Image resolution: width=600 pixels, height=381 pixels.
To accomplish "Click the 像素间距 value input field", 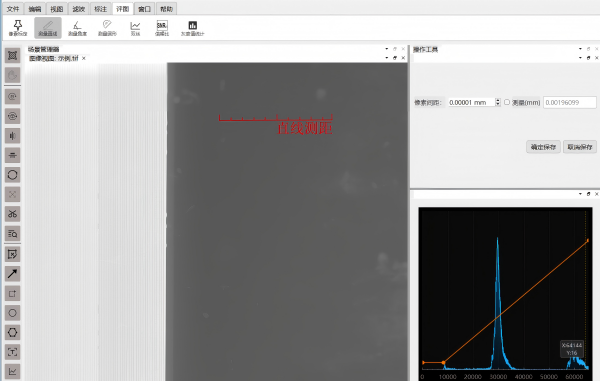I will click(x=471, y=103).
